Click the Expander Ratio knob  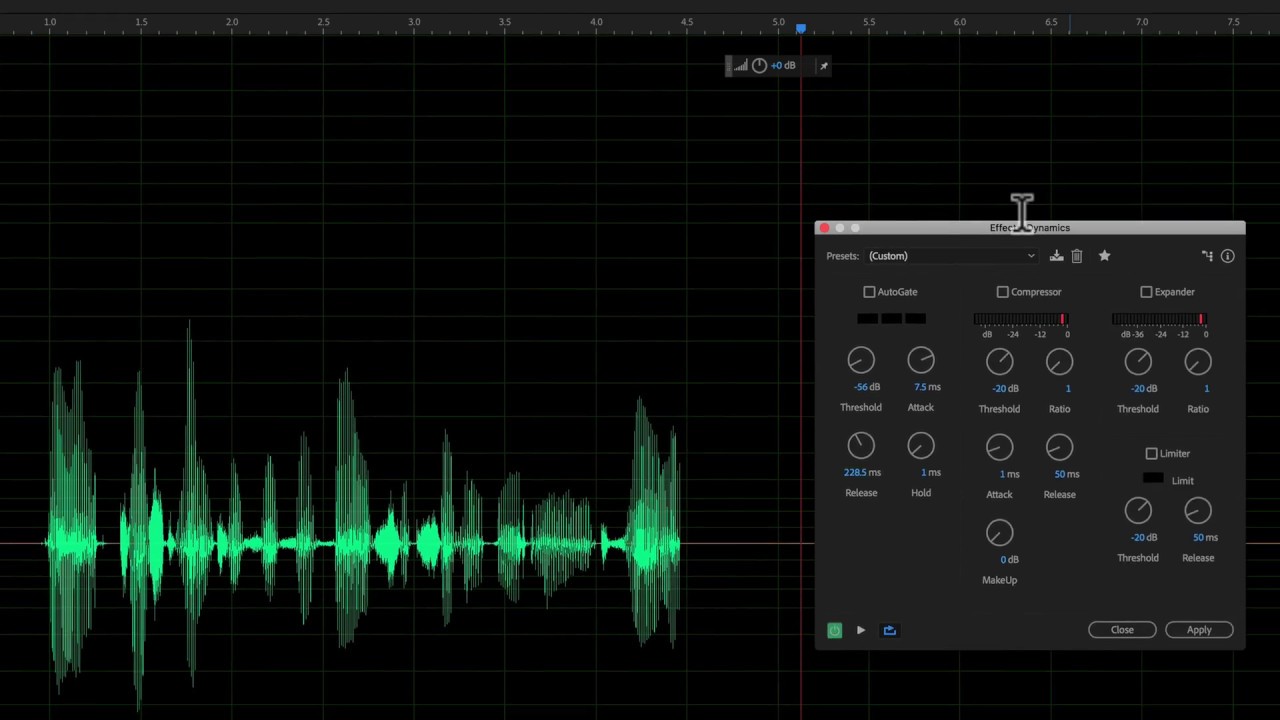click(x=1198, y=362)
